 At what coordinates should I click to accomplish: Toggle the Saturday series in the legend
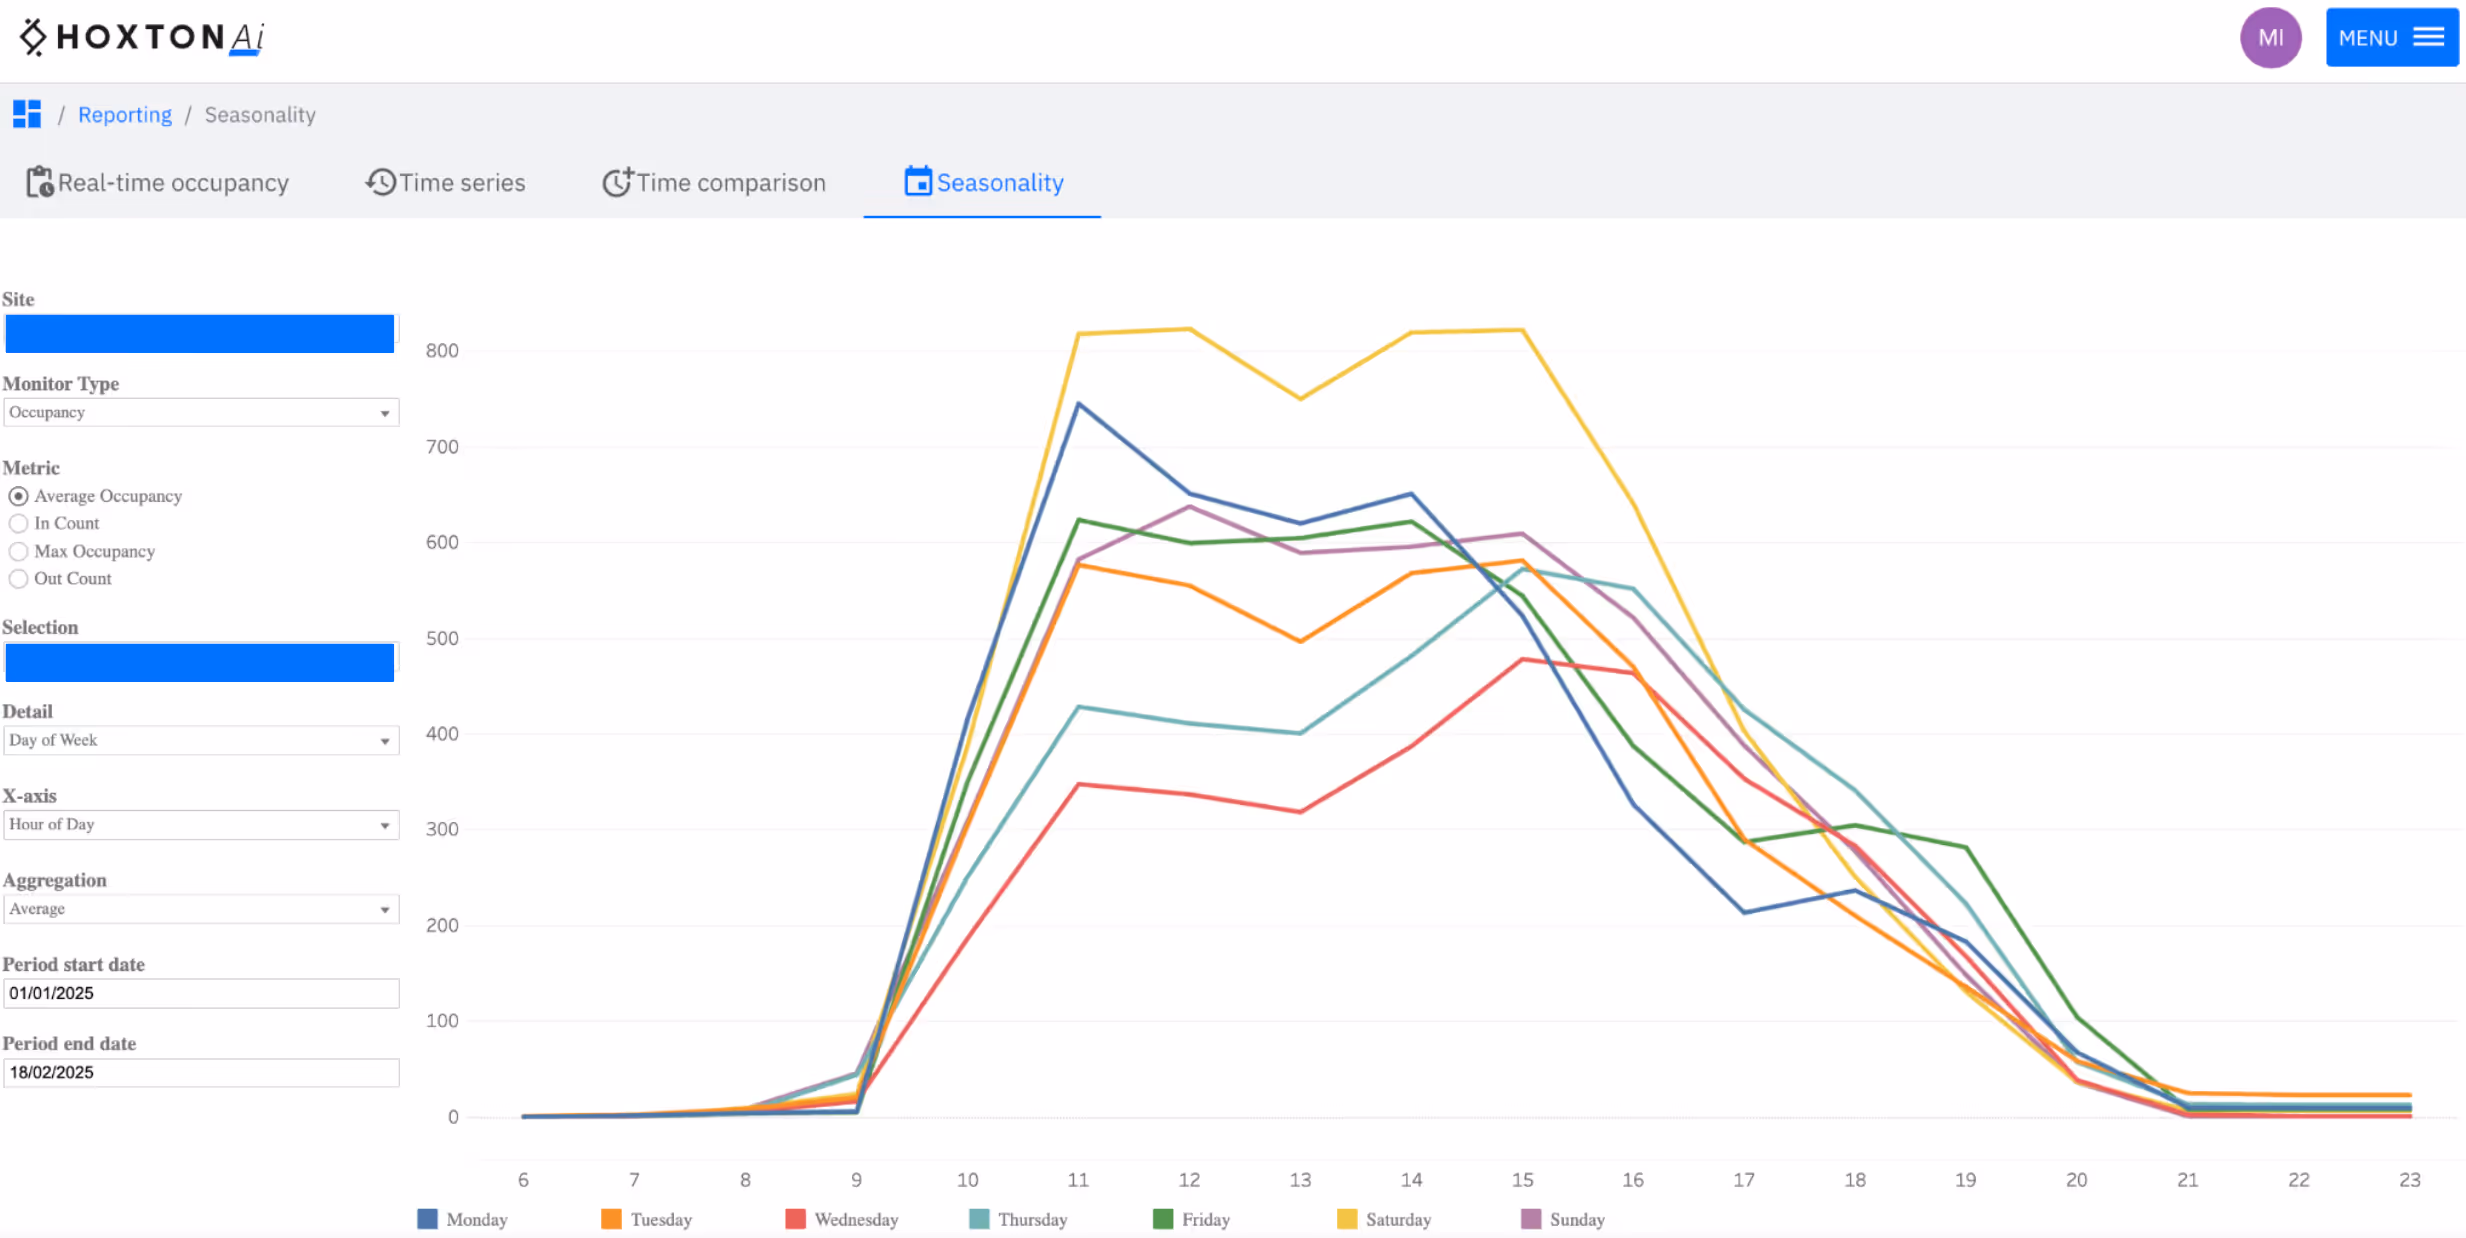pyautogui.click(x=1385, y=1219)
